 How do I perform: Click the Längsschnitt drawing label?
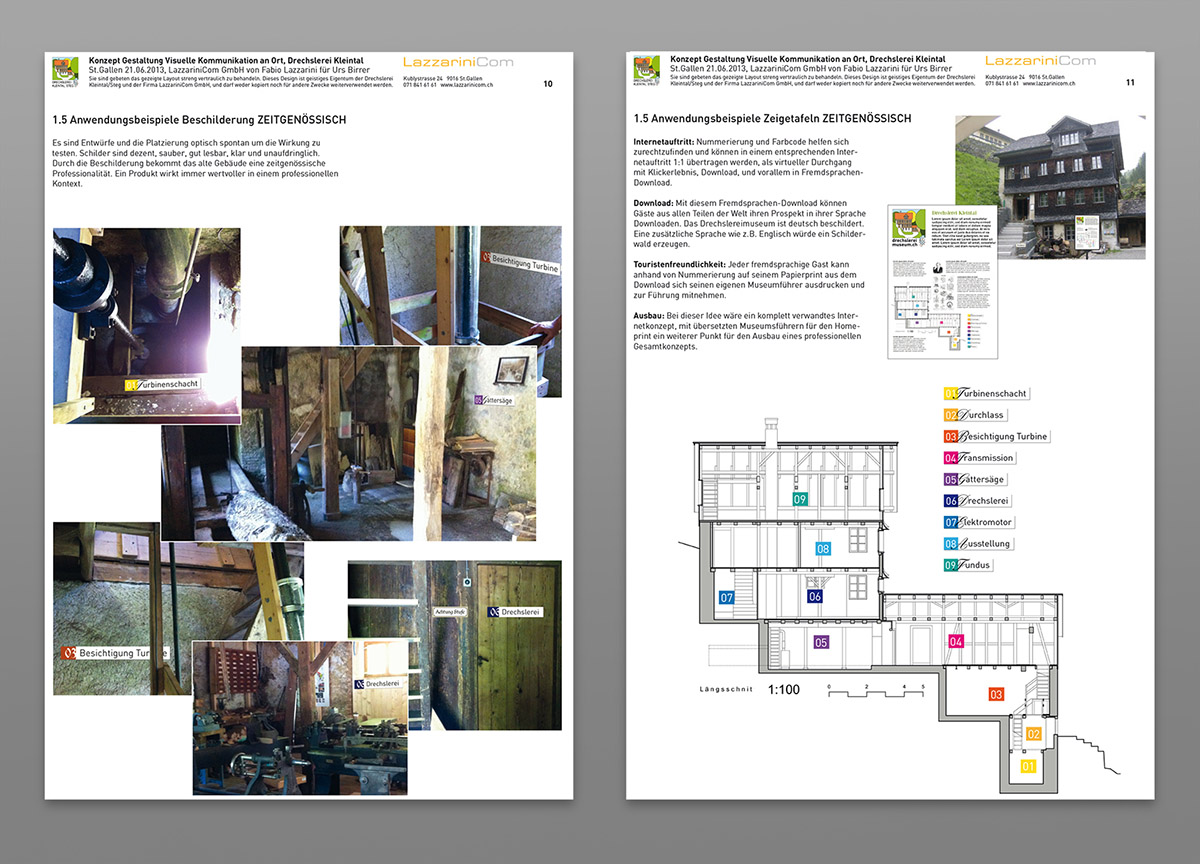pyautogui.click(x=724, y=690)
